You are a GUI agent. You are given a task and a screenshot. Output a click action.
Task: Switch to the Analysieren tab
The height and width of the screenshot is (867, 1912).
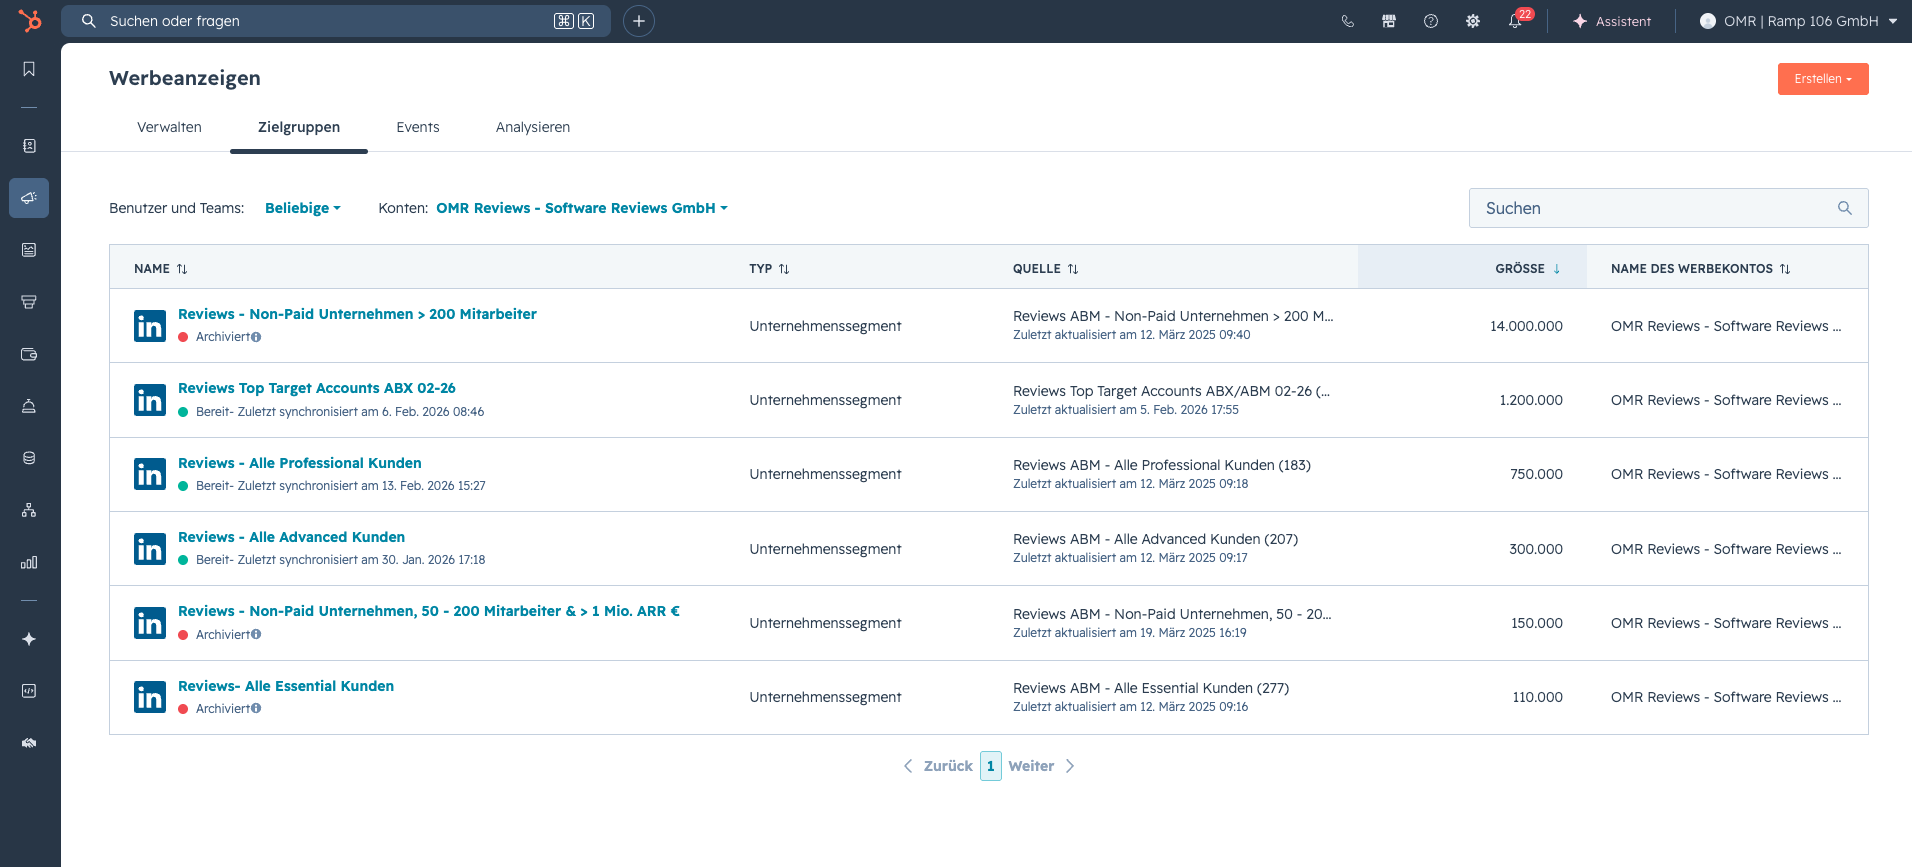tap(533, 127)
